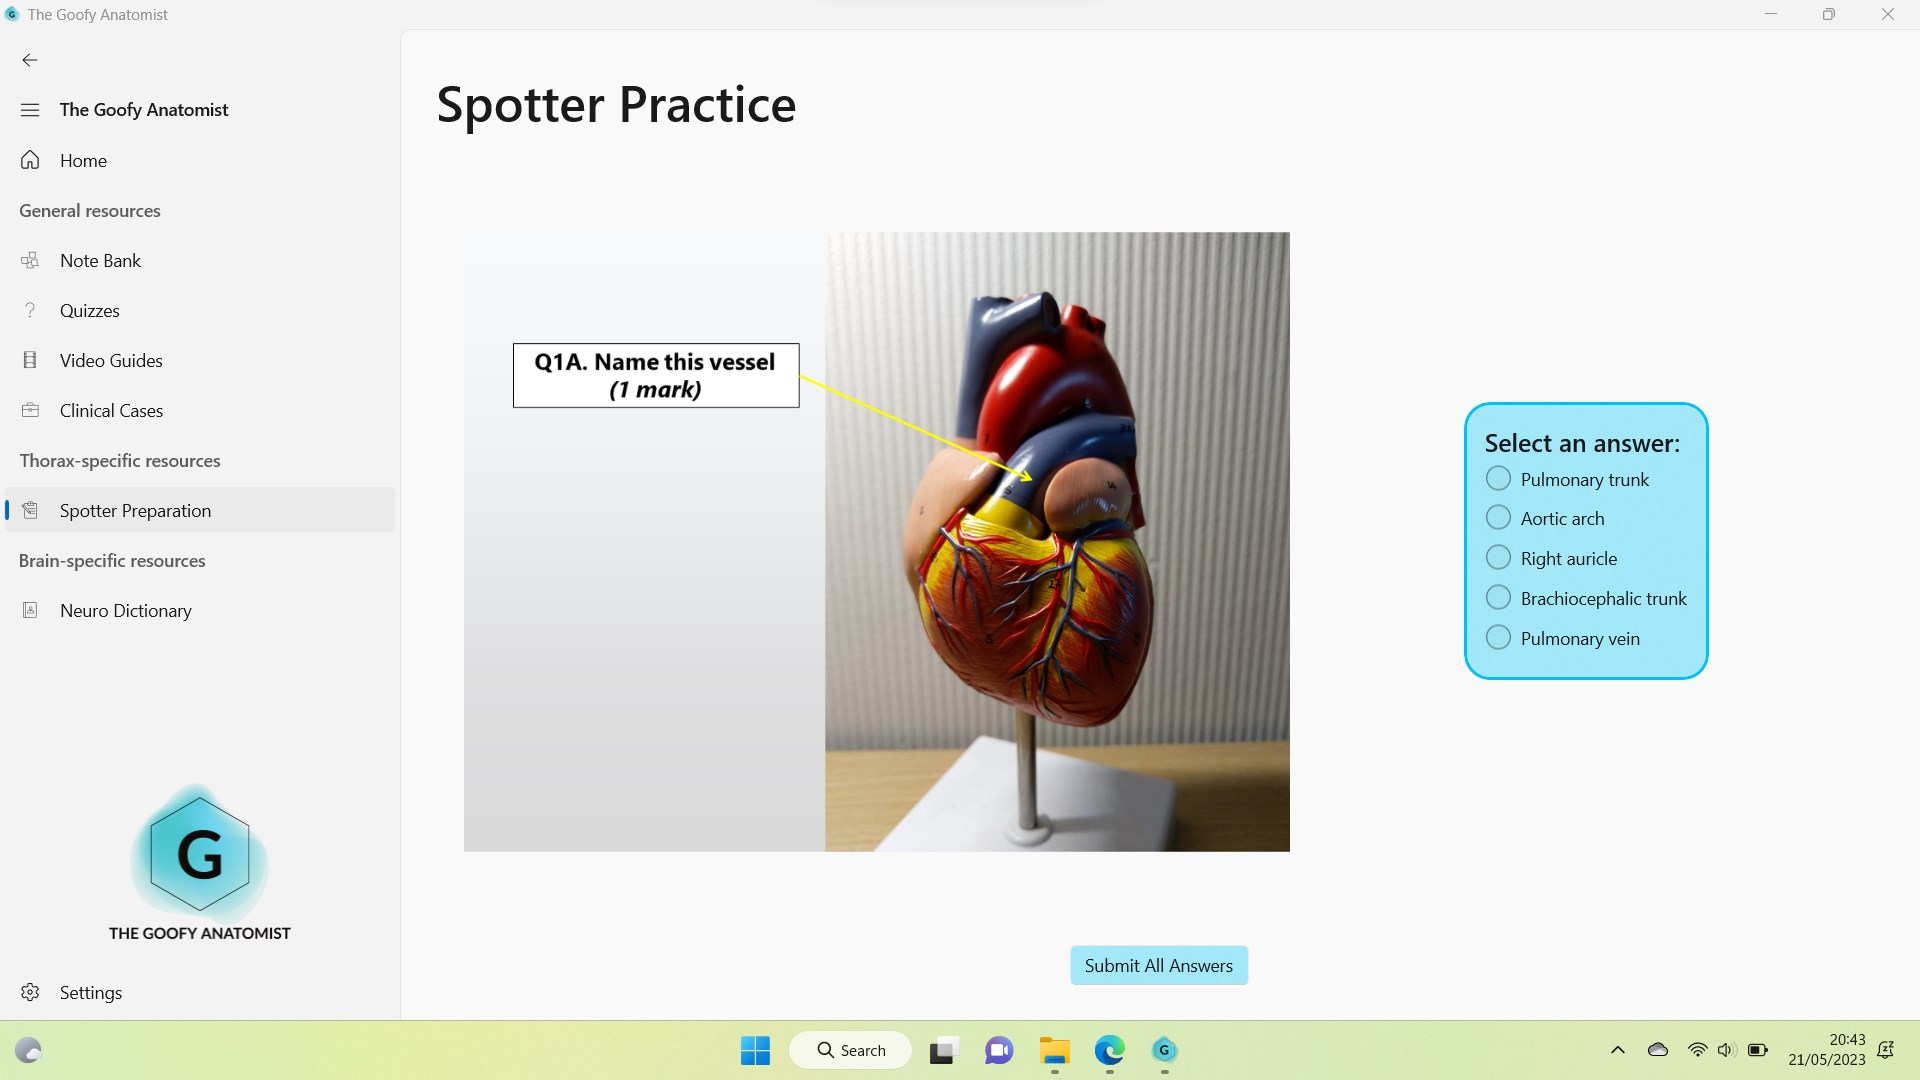The image size is (1920, 1080).
Task: Expand the General resources menu
Action: point(90,210)
